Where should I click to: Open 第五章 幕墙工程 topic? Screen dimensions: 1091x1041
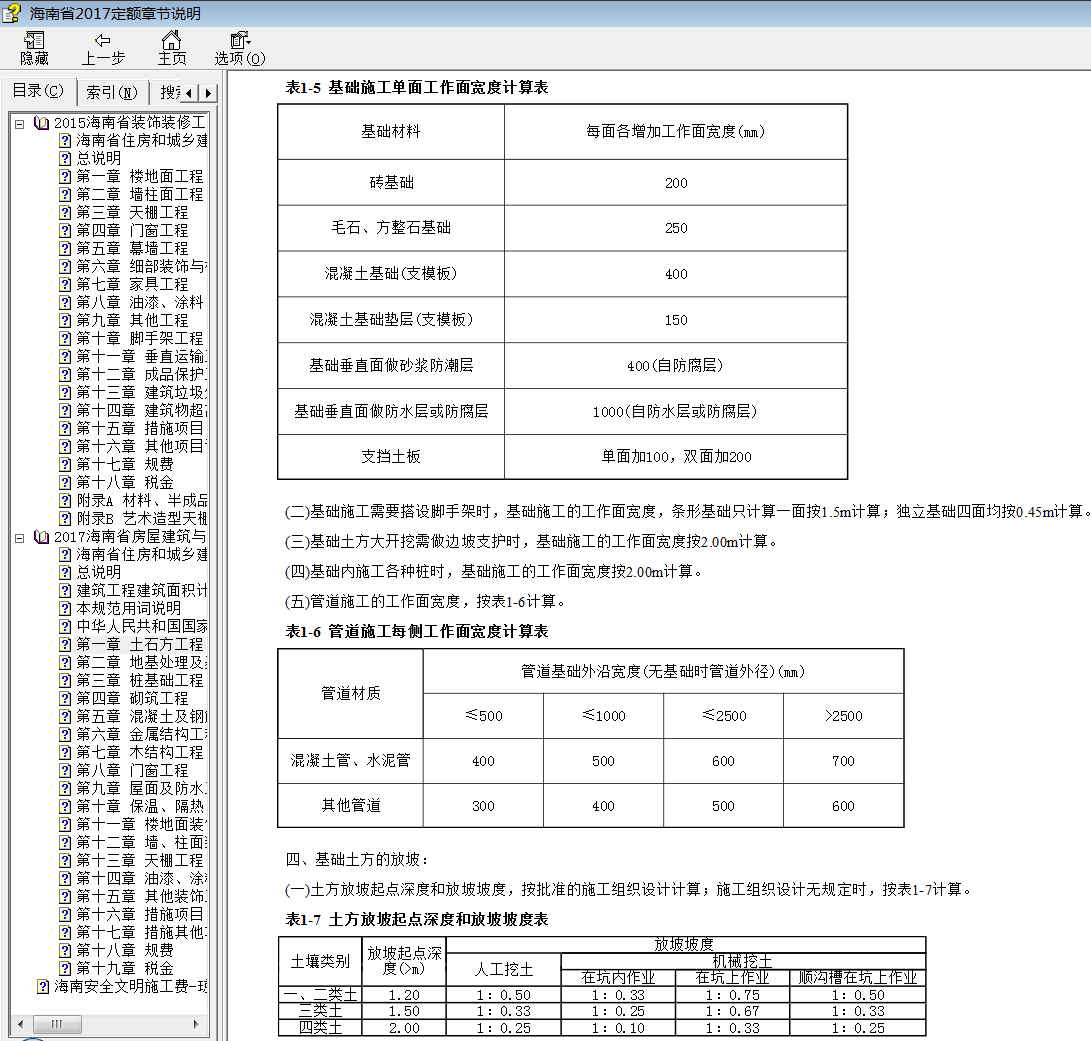click(132, 249)
